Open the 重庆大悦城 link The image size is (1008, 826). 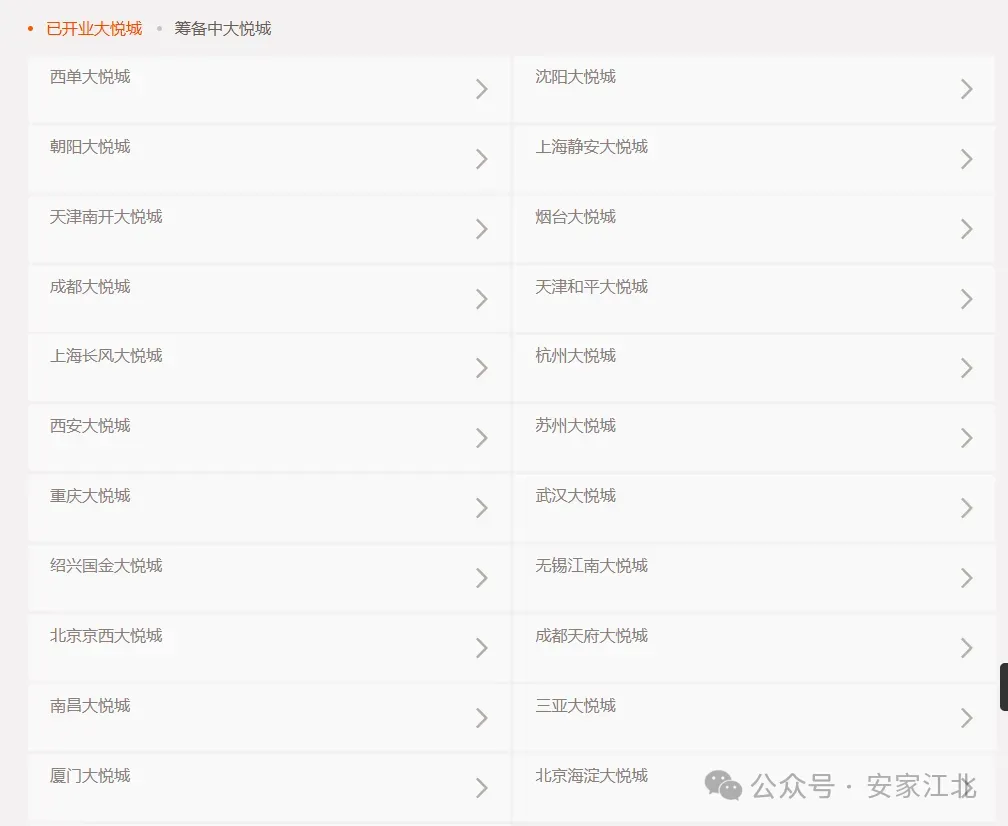(90, 496)
